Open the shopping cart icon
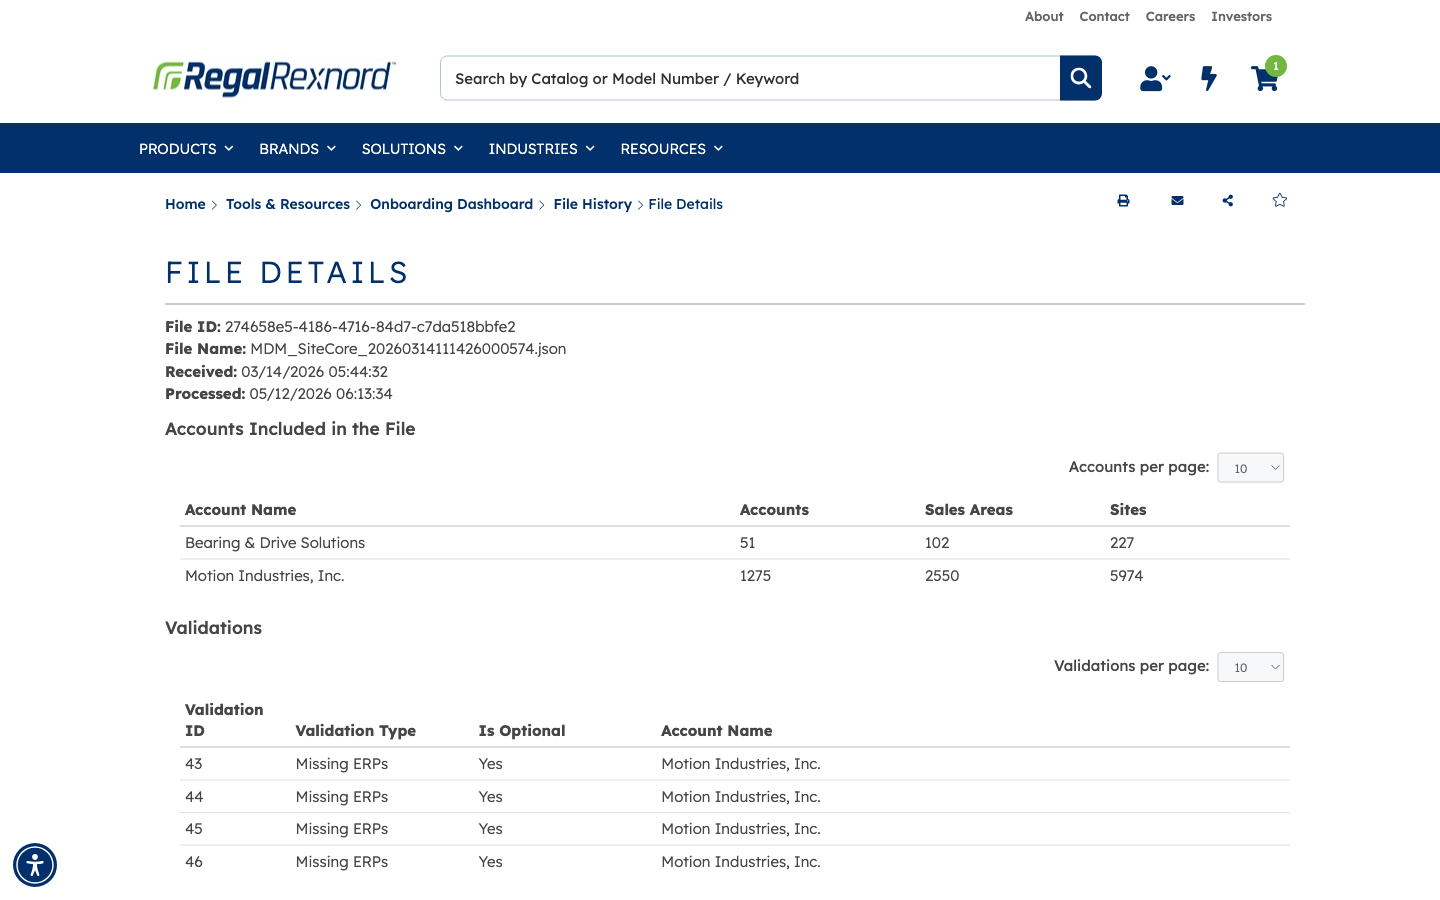The width and height of the screenshot is (1440, 900). coord(1264,79)
